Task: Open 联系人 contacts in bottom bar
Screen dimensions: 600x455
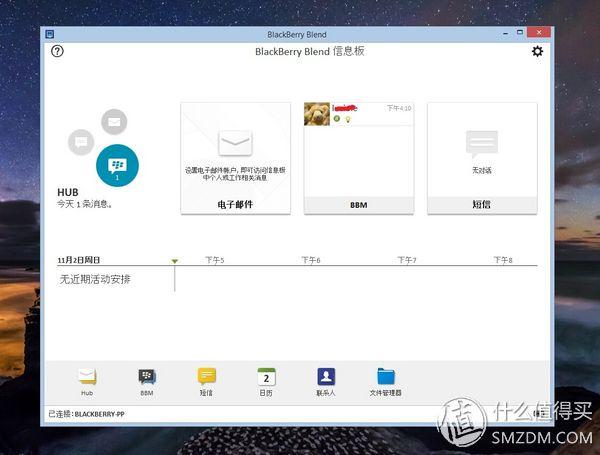Action: [326, 382]
